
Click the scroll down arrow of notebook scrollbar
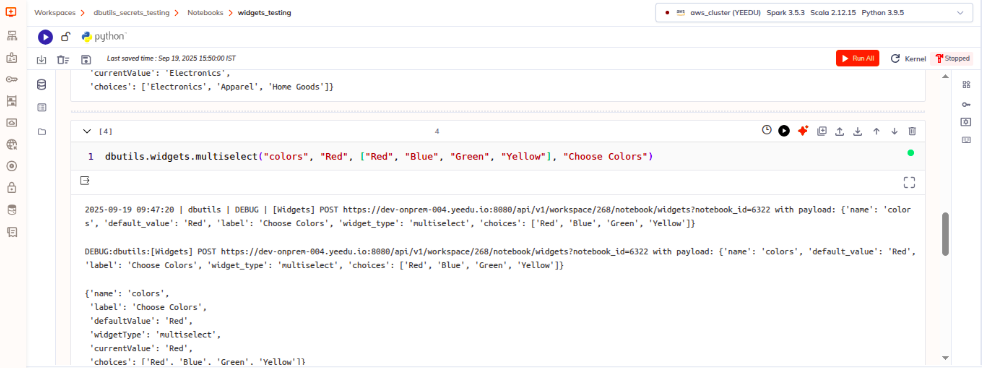946,357
